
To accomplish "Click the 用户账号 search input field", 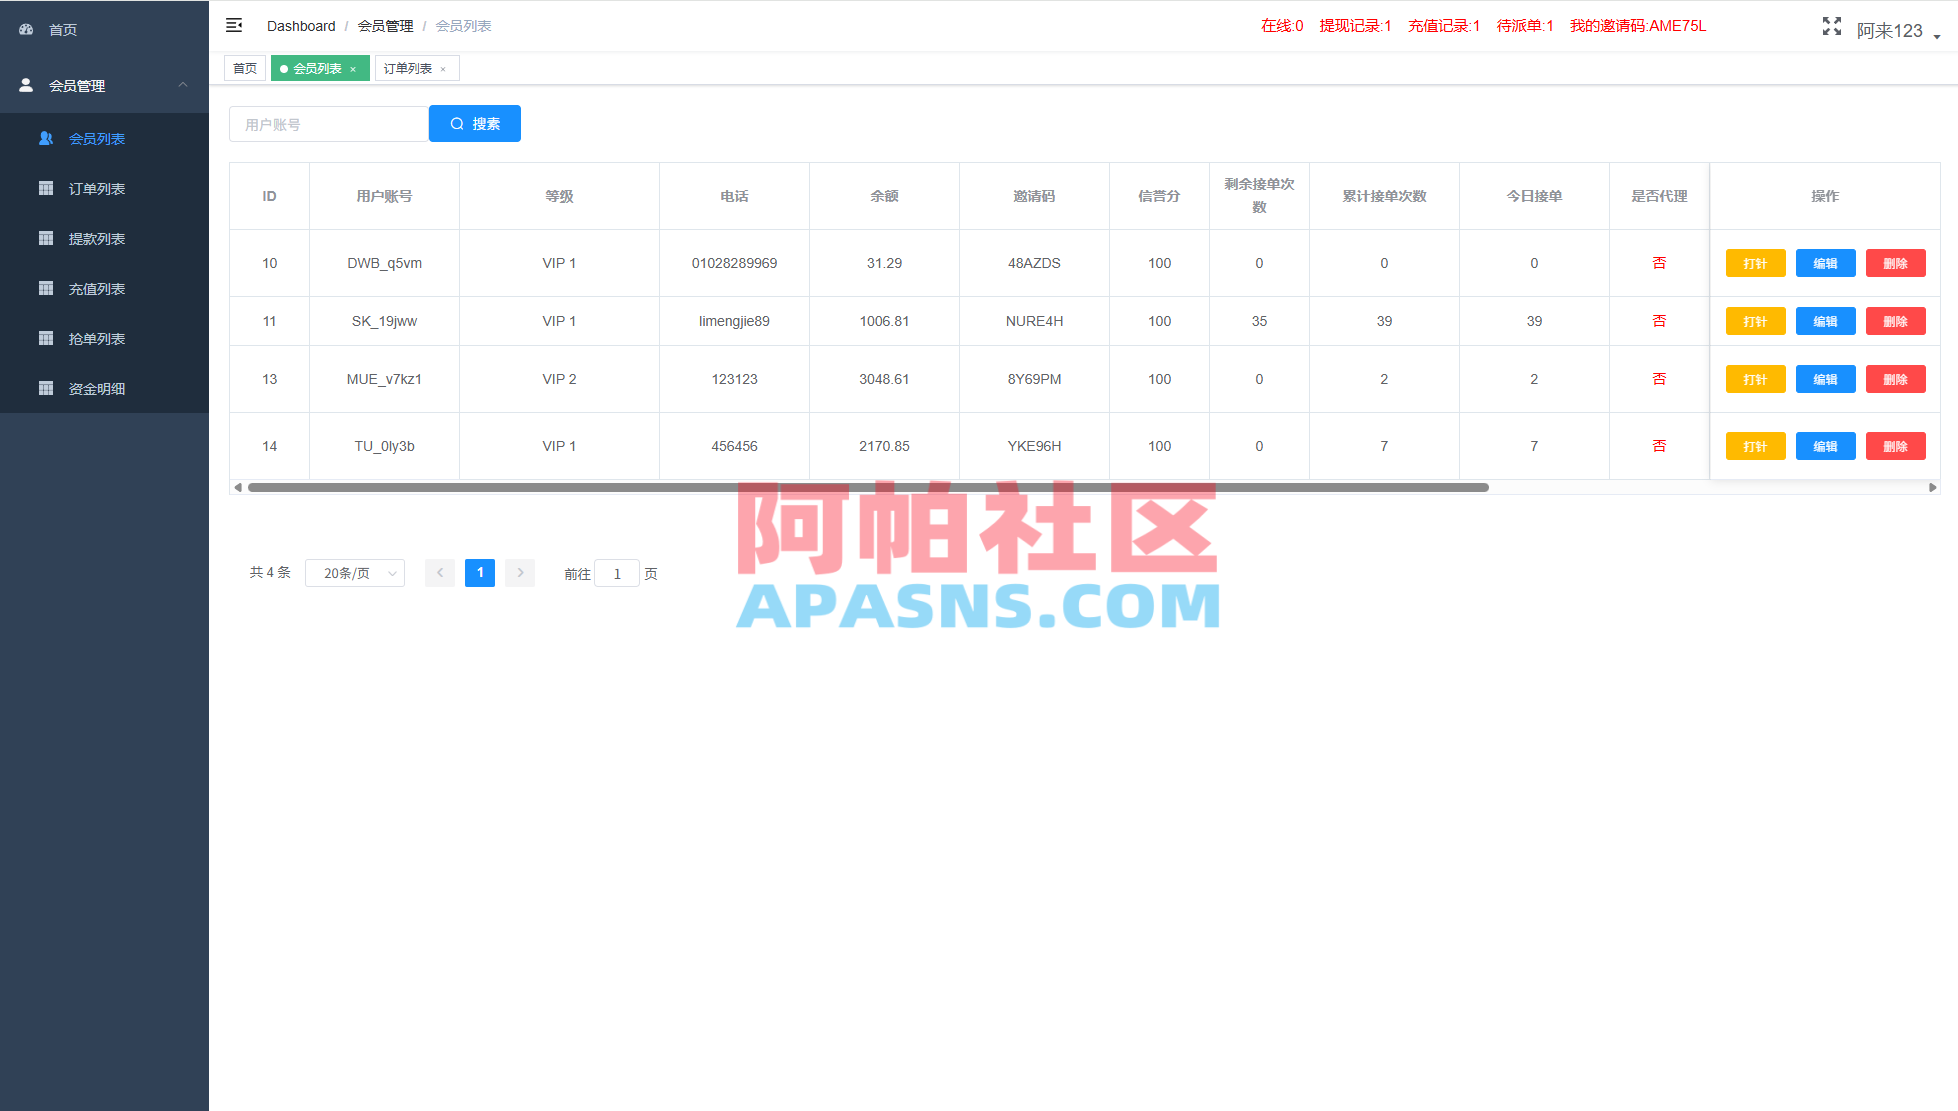I will [x=327, y=123].
